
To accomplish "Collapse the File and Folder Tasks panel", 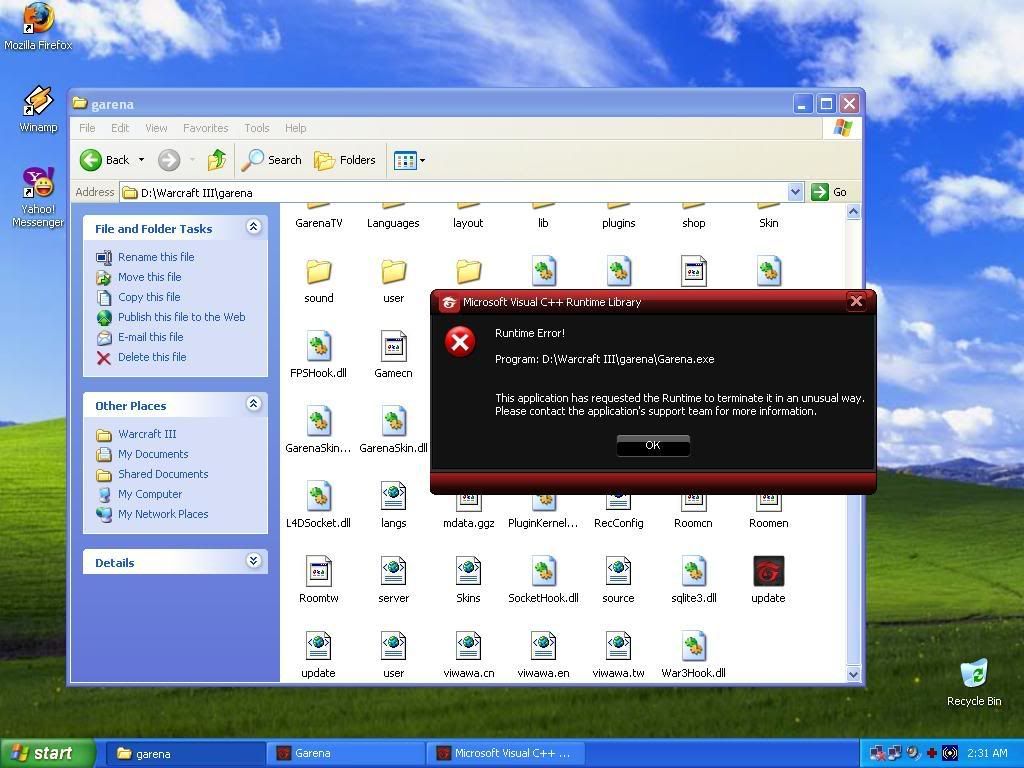I will coord(253,228).
